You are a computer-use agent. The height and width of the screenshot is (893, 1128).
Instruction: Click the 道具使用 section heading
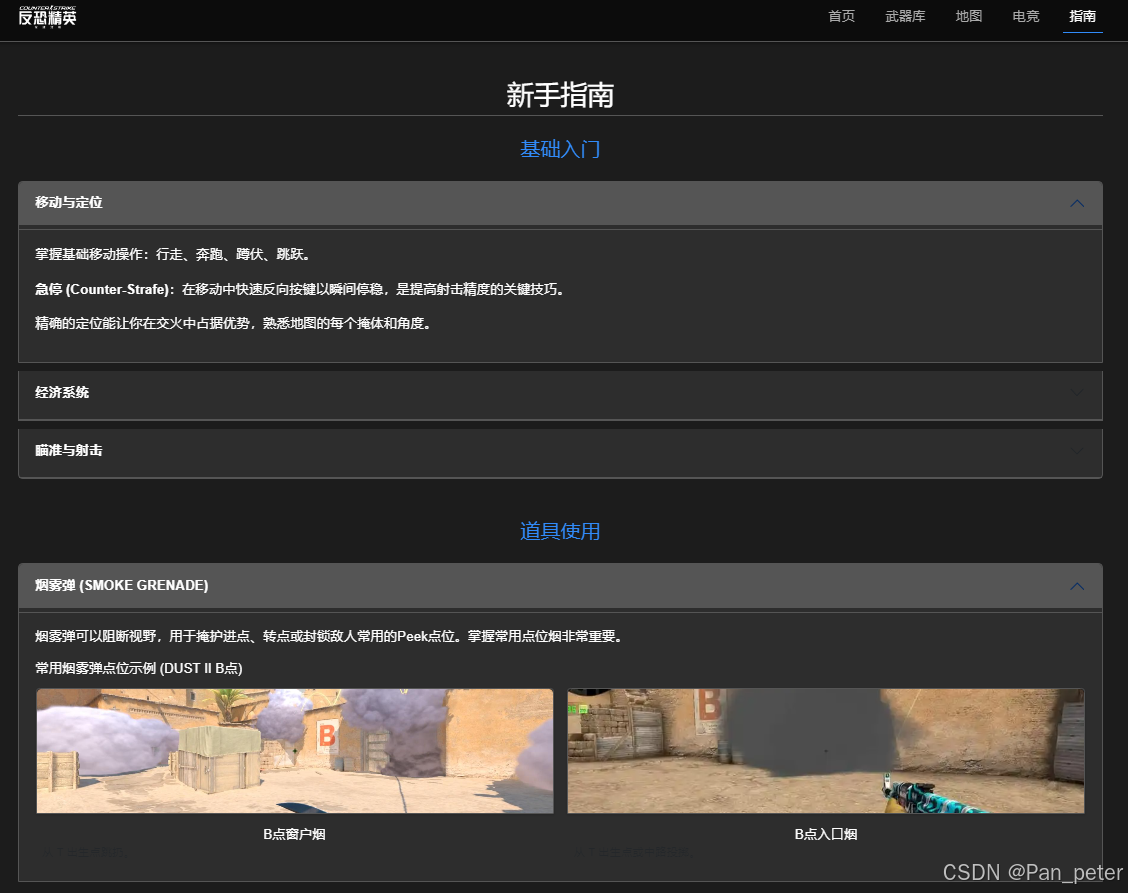click(x=560, y=531)
